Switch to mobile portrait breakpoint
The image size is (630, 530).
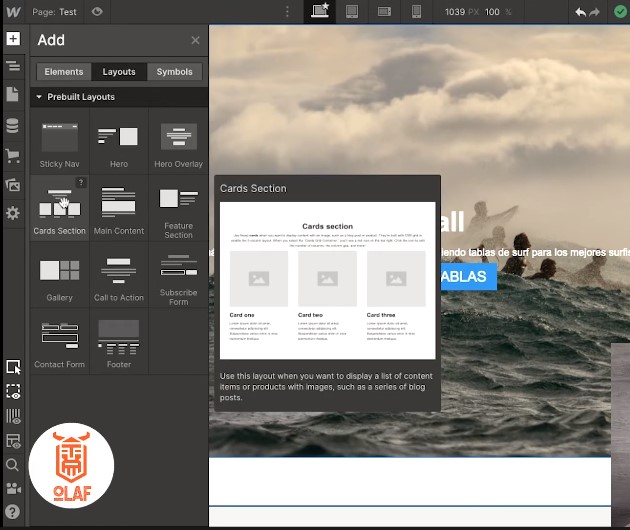(x=417, y=12)
